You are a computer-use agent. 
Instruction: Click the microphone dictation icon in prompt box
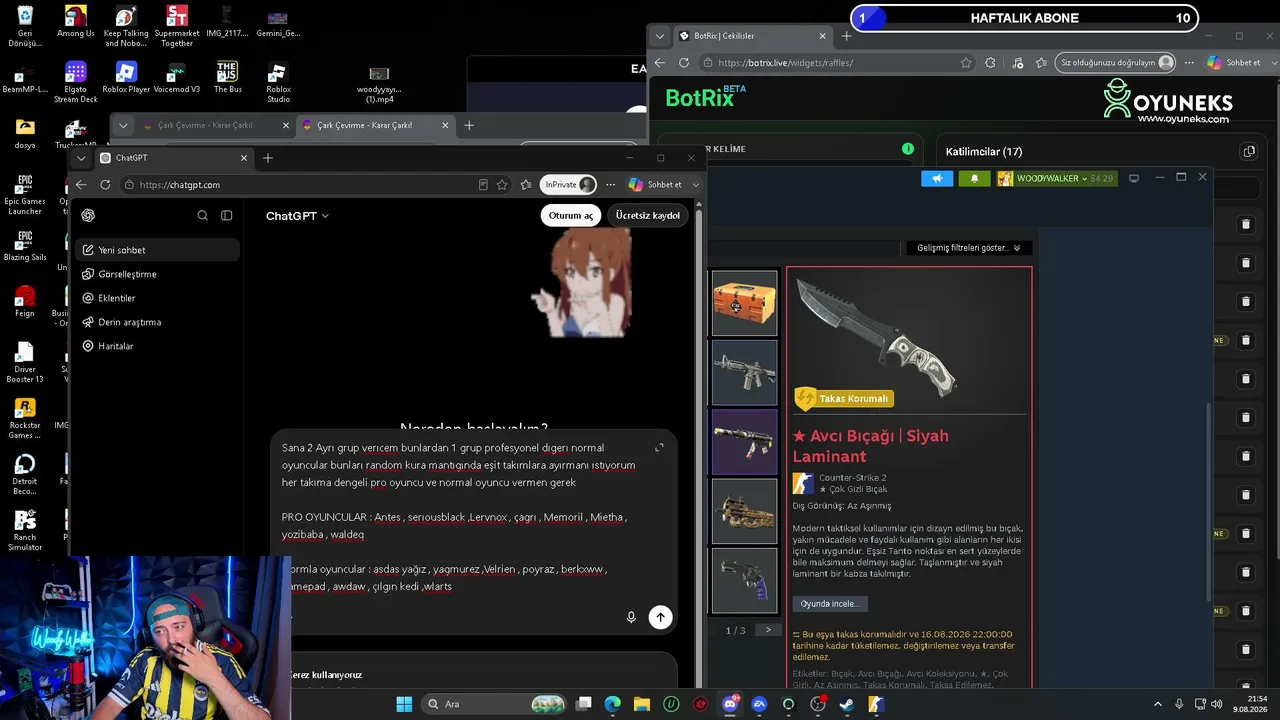pyautogui.click(x=631, y=617)
